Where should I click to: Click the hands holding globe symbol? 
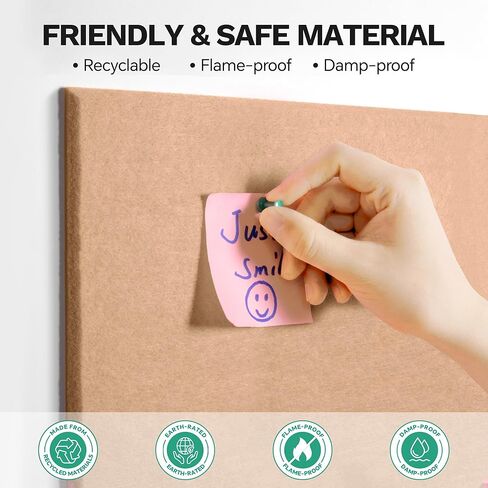pyautogui.click(x=185, y=451)
